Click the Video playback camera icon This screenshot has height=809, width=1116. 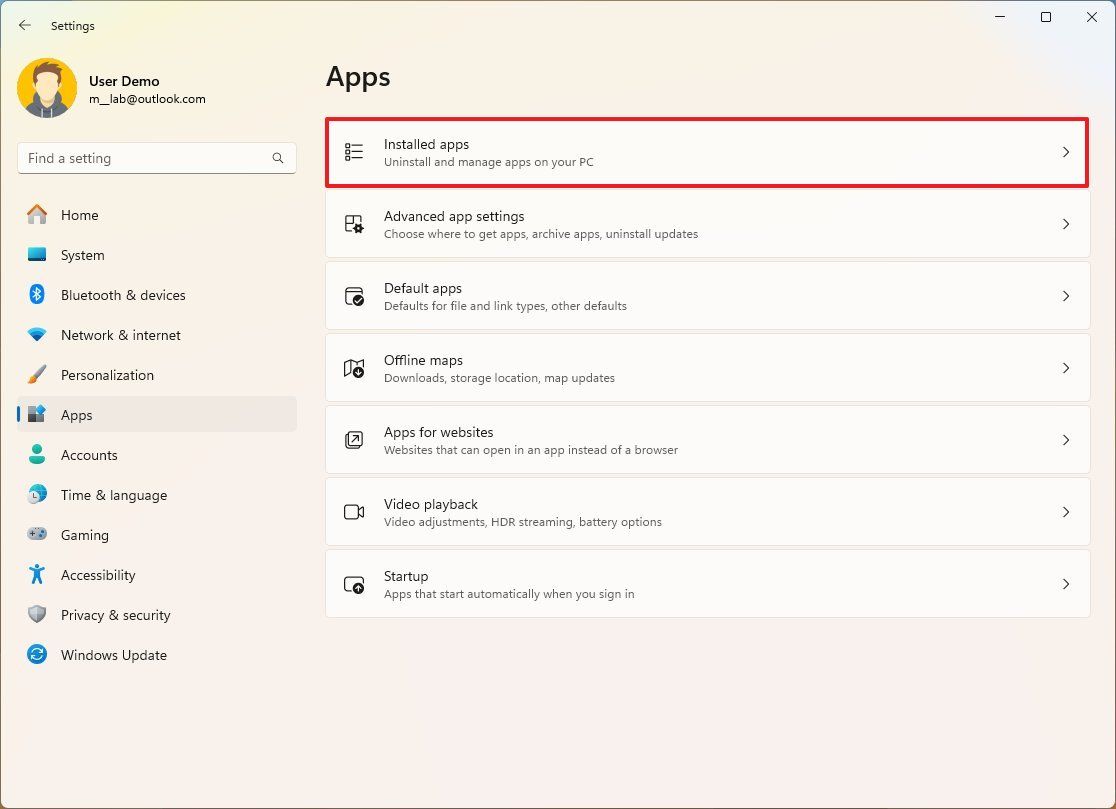(x=353, y=512)
